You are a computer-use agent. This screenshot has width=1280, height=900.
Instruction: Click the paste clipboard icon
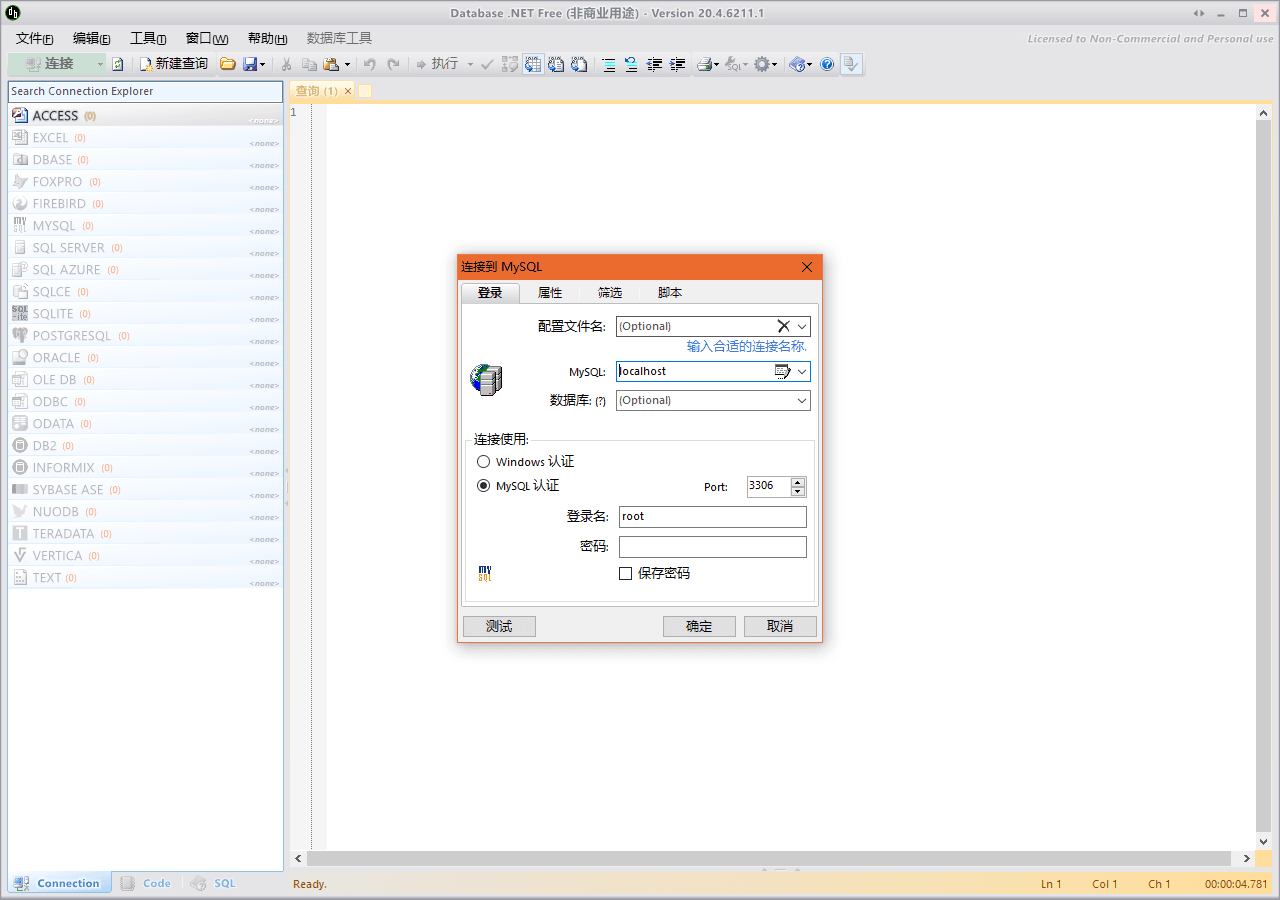(331, 64)
